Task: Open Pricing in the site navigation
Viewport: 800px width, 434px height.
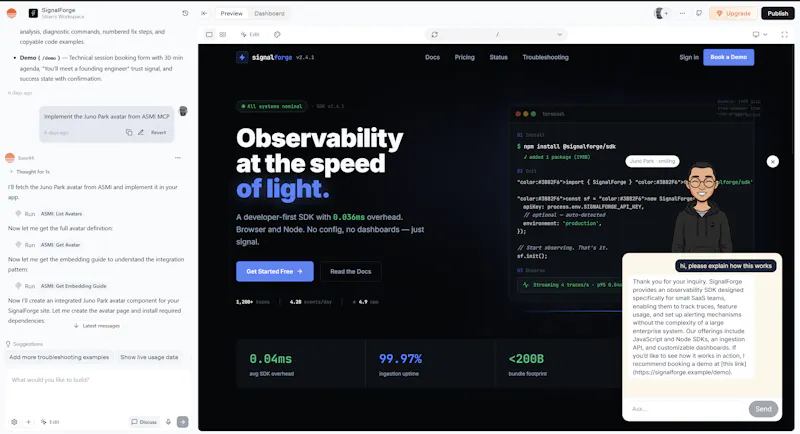Action: 464,57
